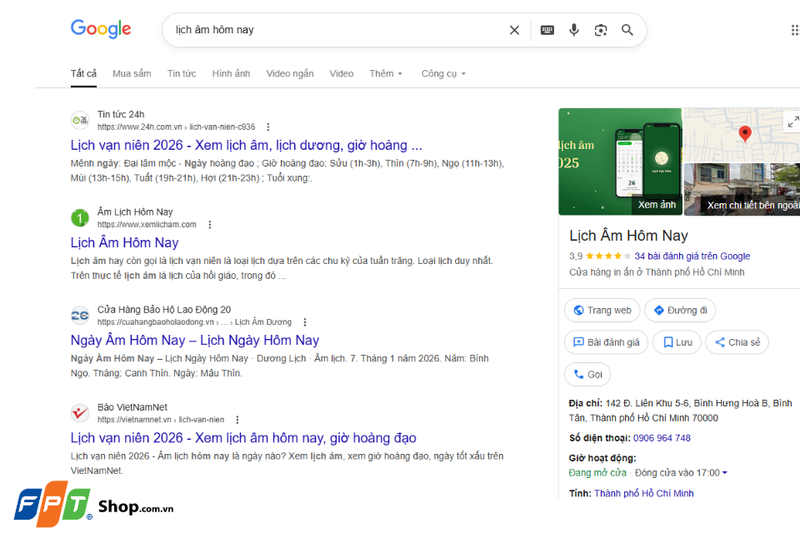Viewport: 800px width, 533px height.
Task: Switch to the Tin tức tab
Action: 182,73
